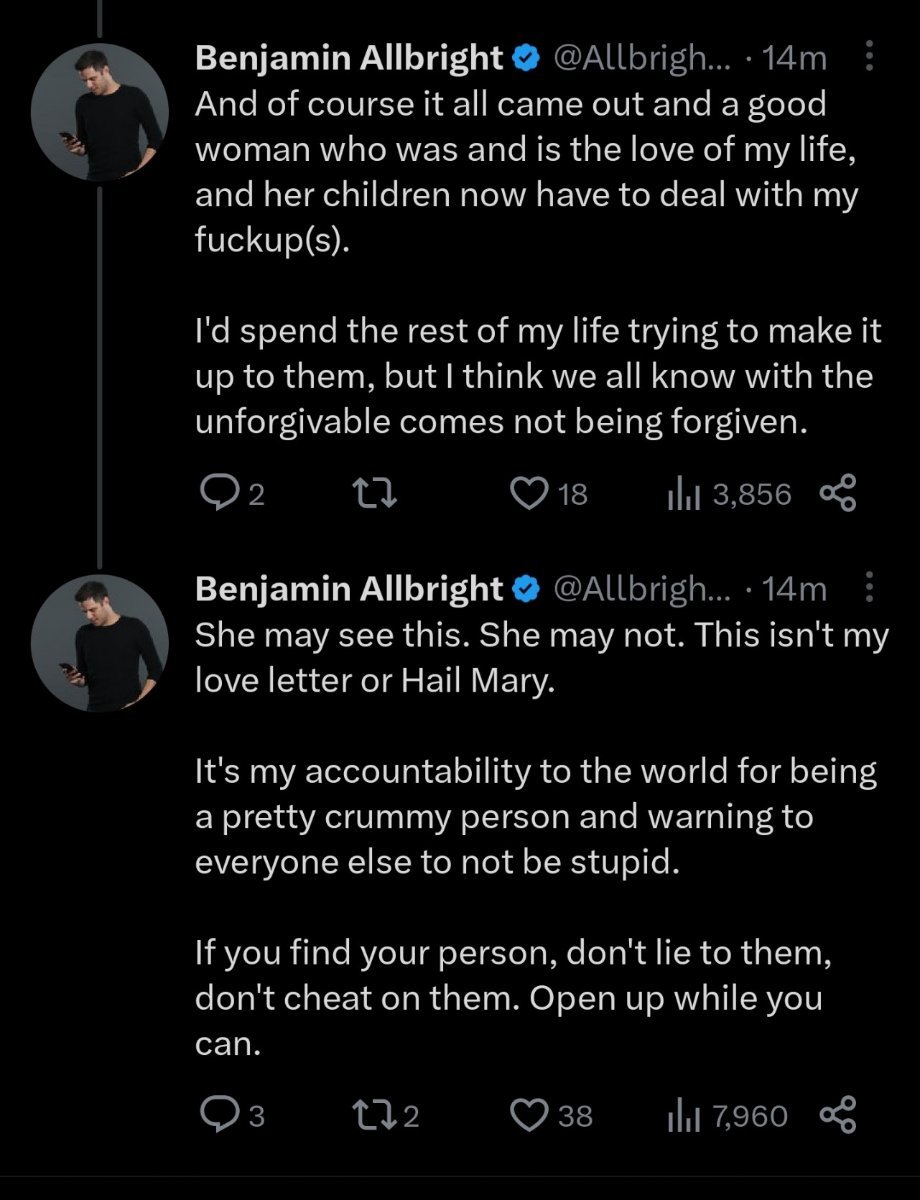Open the three-dot menu on the first tweet

point(868,59)
